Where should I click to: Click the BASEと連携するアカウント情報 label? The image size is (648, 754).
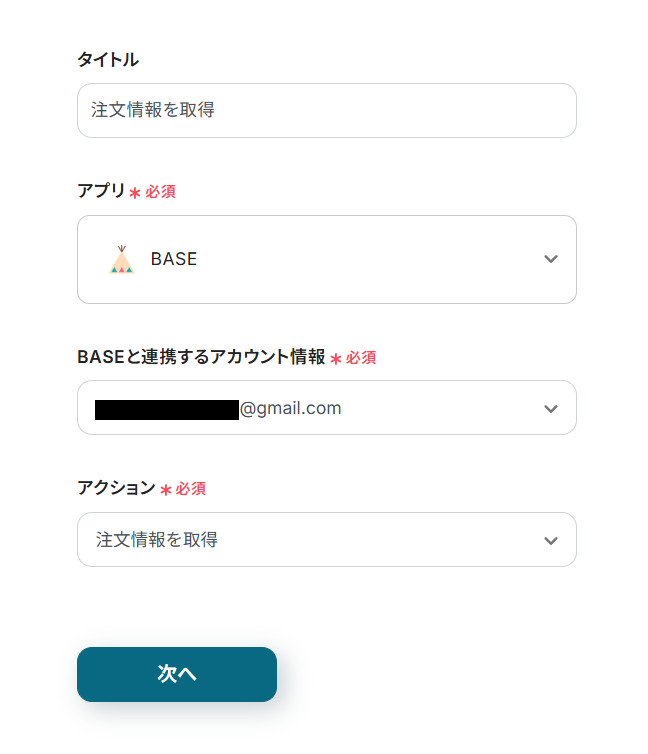pos(201,357)
